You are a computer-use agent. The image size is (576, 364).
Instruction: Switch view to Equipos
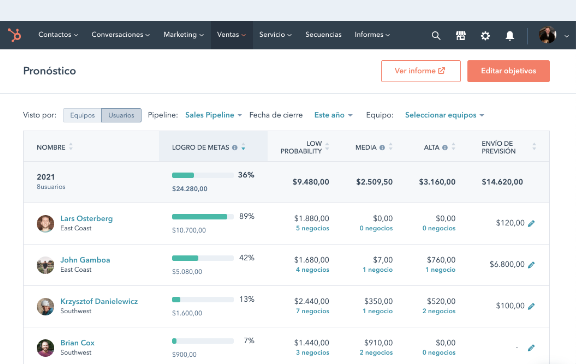click(82, 115)
